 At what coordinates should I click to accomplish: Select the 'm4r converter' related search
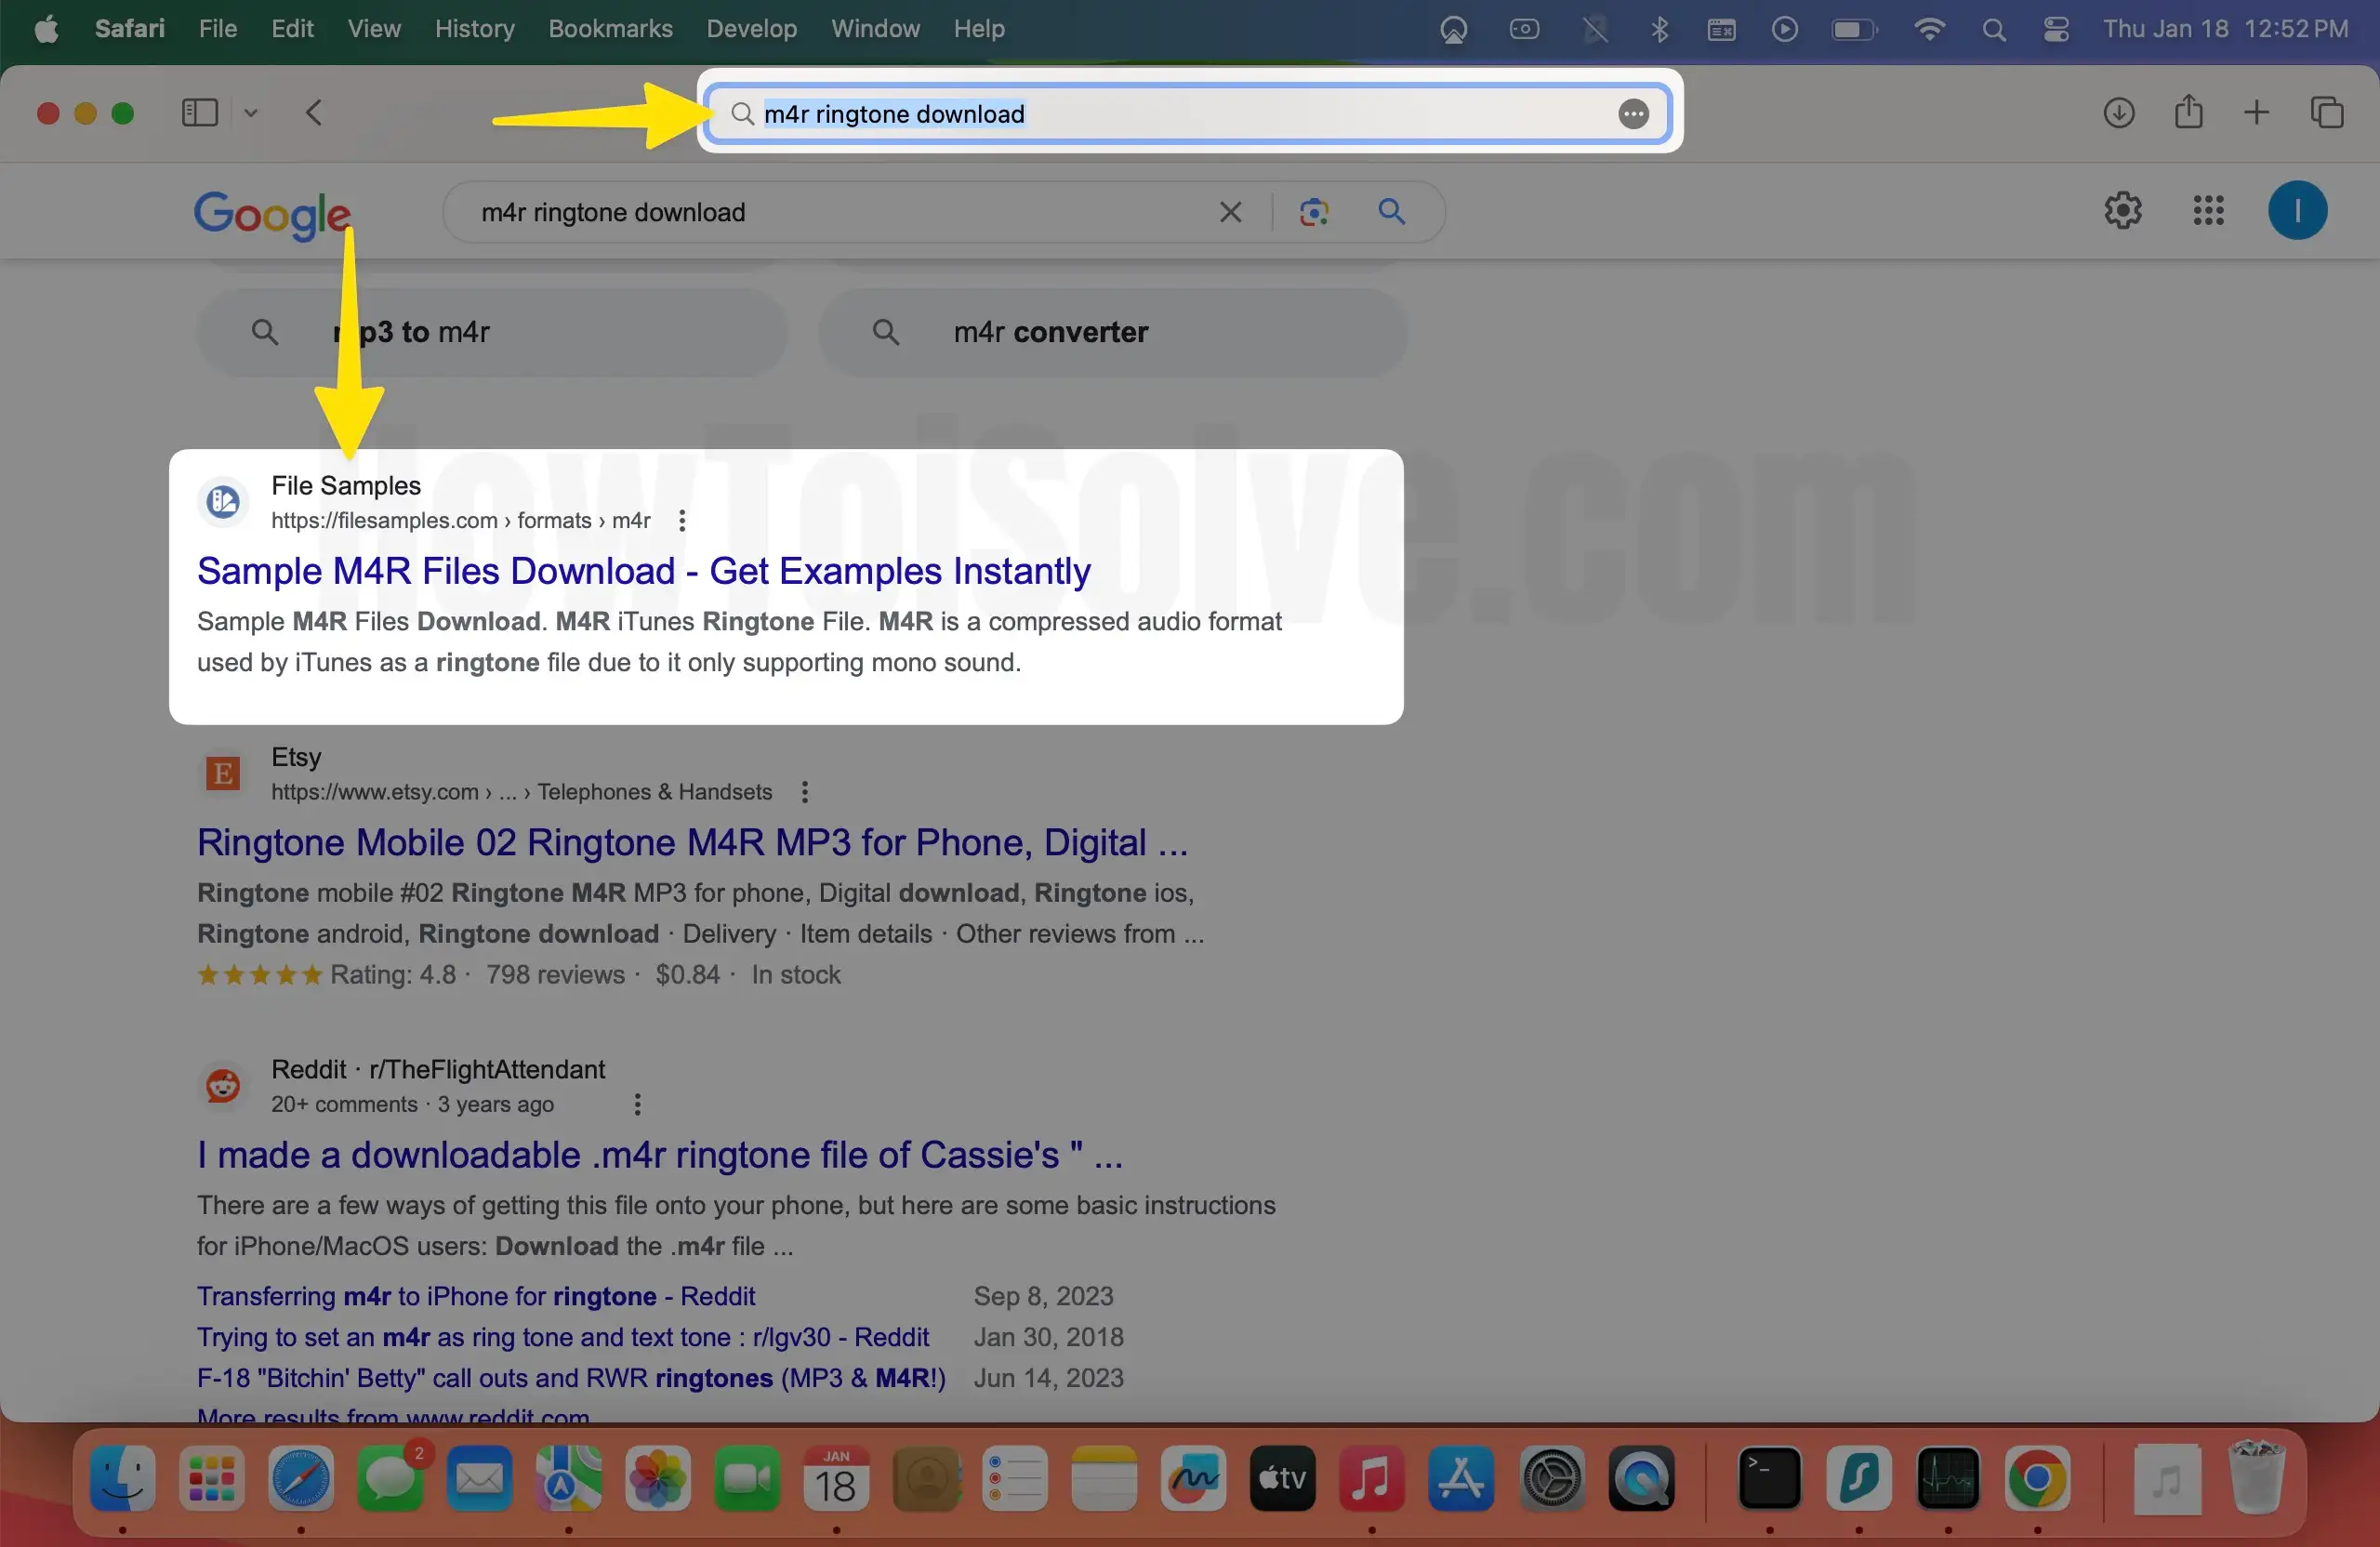point(1112,332)
